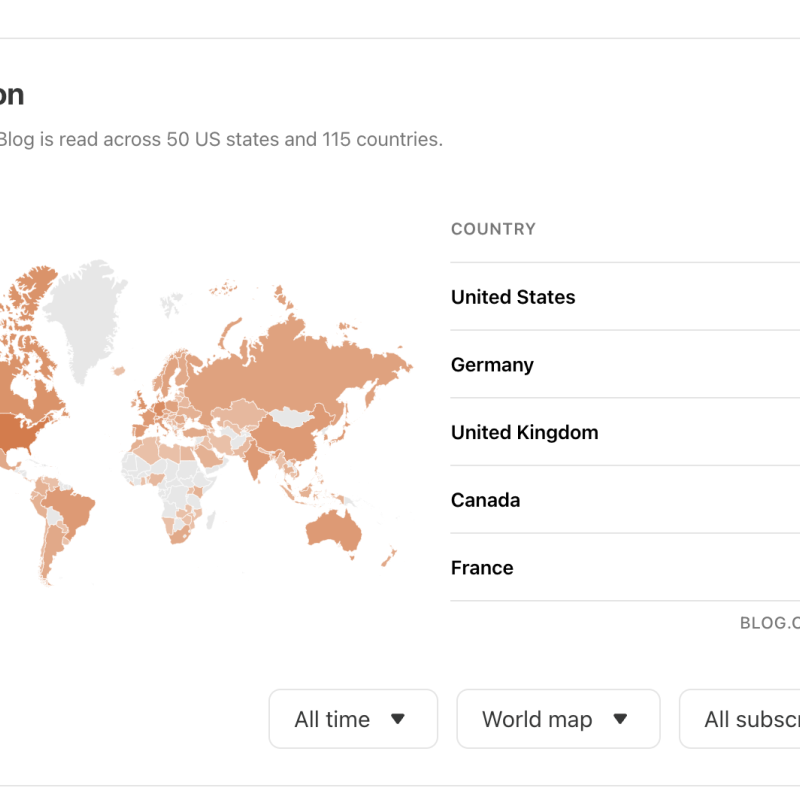Open the blog link under country list
The height and width of the screenshot is (800, 800).
click(x=770, y=623)
